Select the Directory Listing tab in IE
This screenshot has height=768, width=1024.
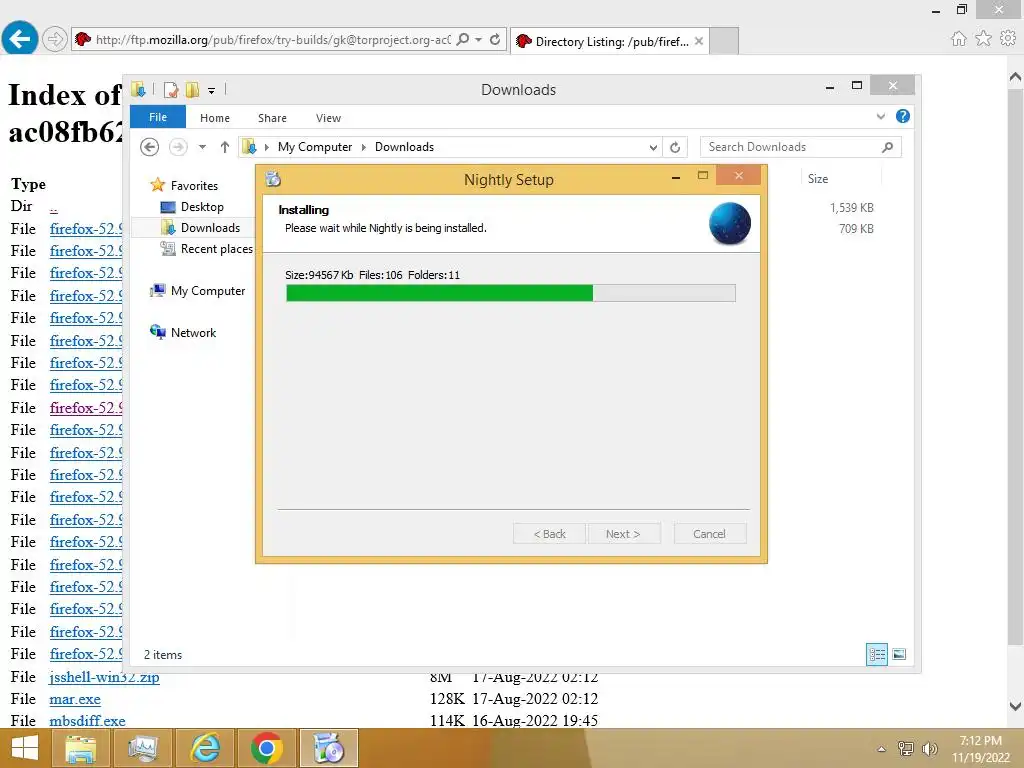click(609, 41)
